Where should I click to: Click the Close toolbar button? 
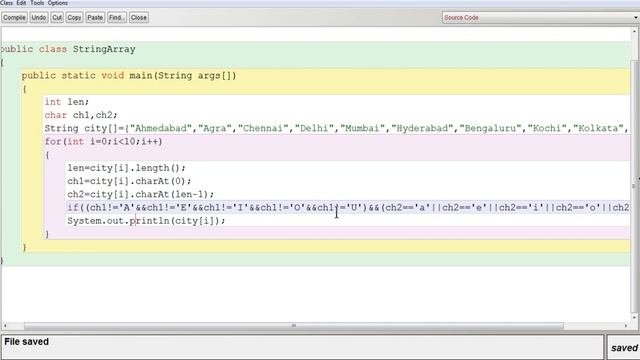pos(139,18)
